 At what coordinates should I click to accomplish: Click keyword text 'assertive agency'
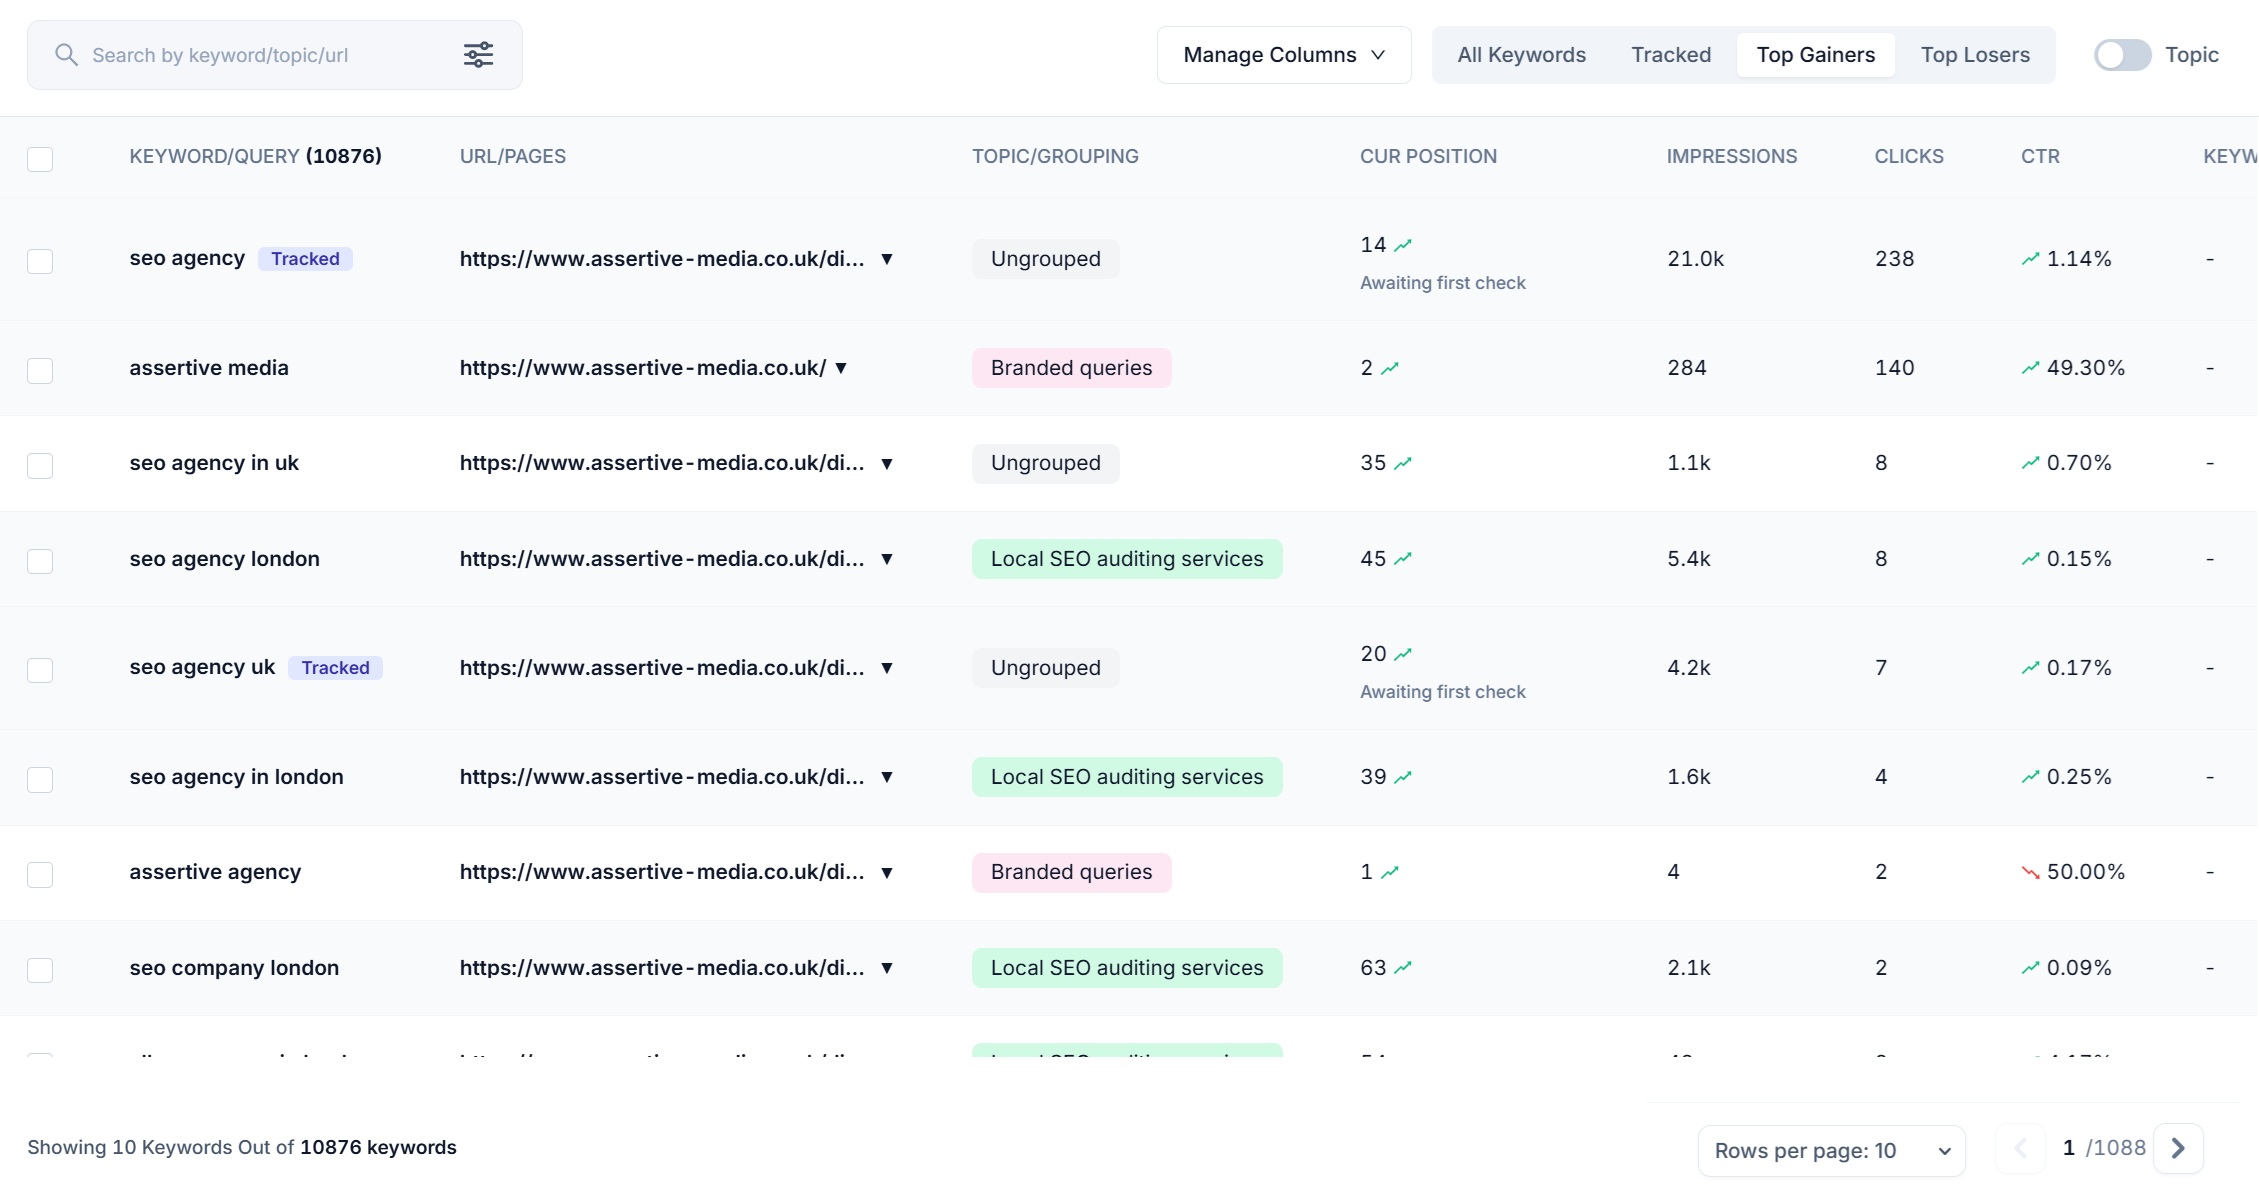pyautogui.click(x=215, y=872)
